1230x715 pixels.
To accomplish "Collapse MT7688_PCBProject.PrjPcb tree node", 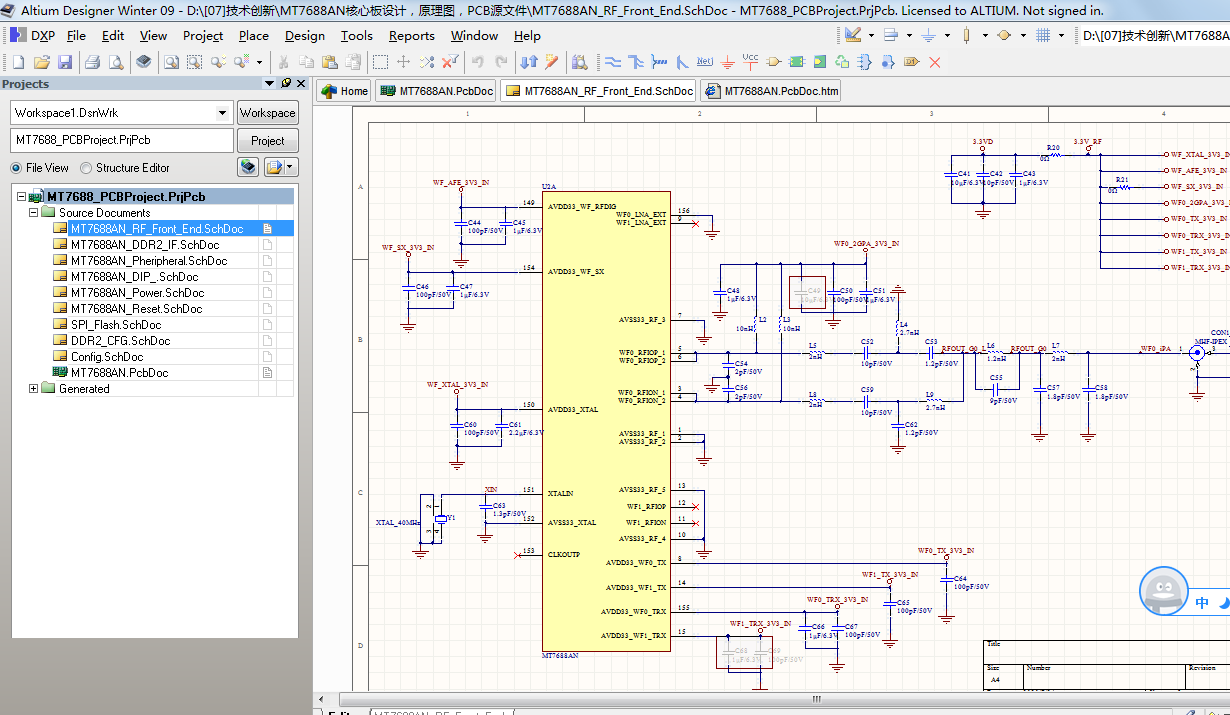I will 21,197.
